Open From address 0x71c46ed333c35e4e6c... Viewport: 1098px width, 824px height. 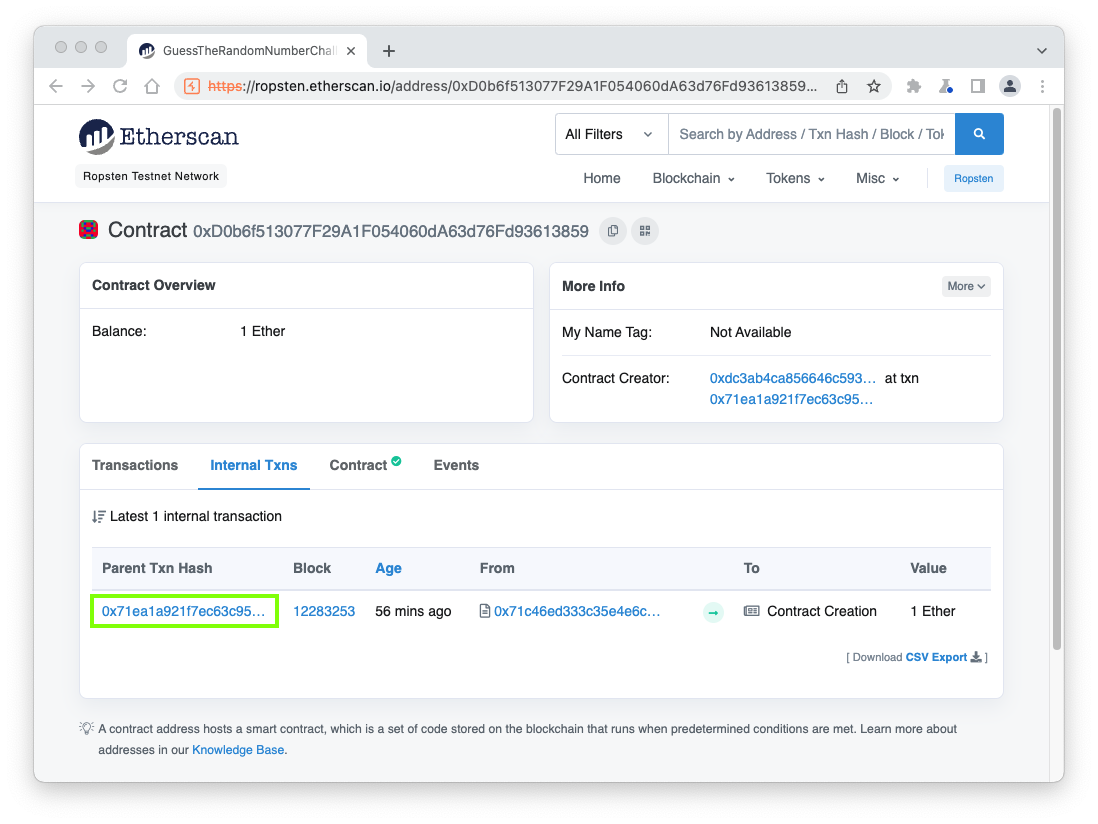577,611
